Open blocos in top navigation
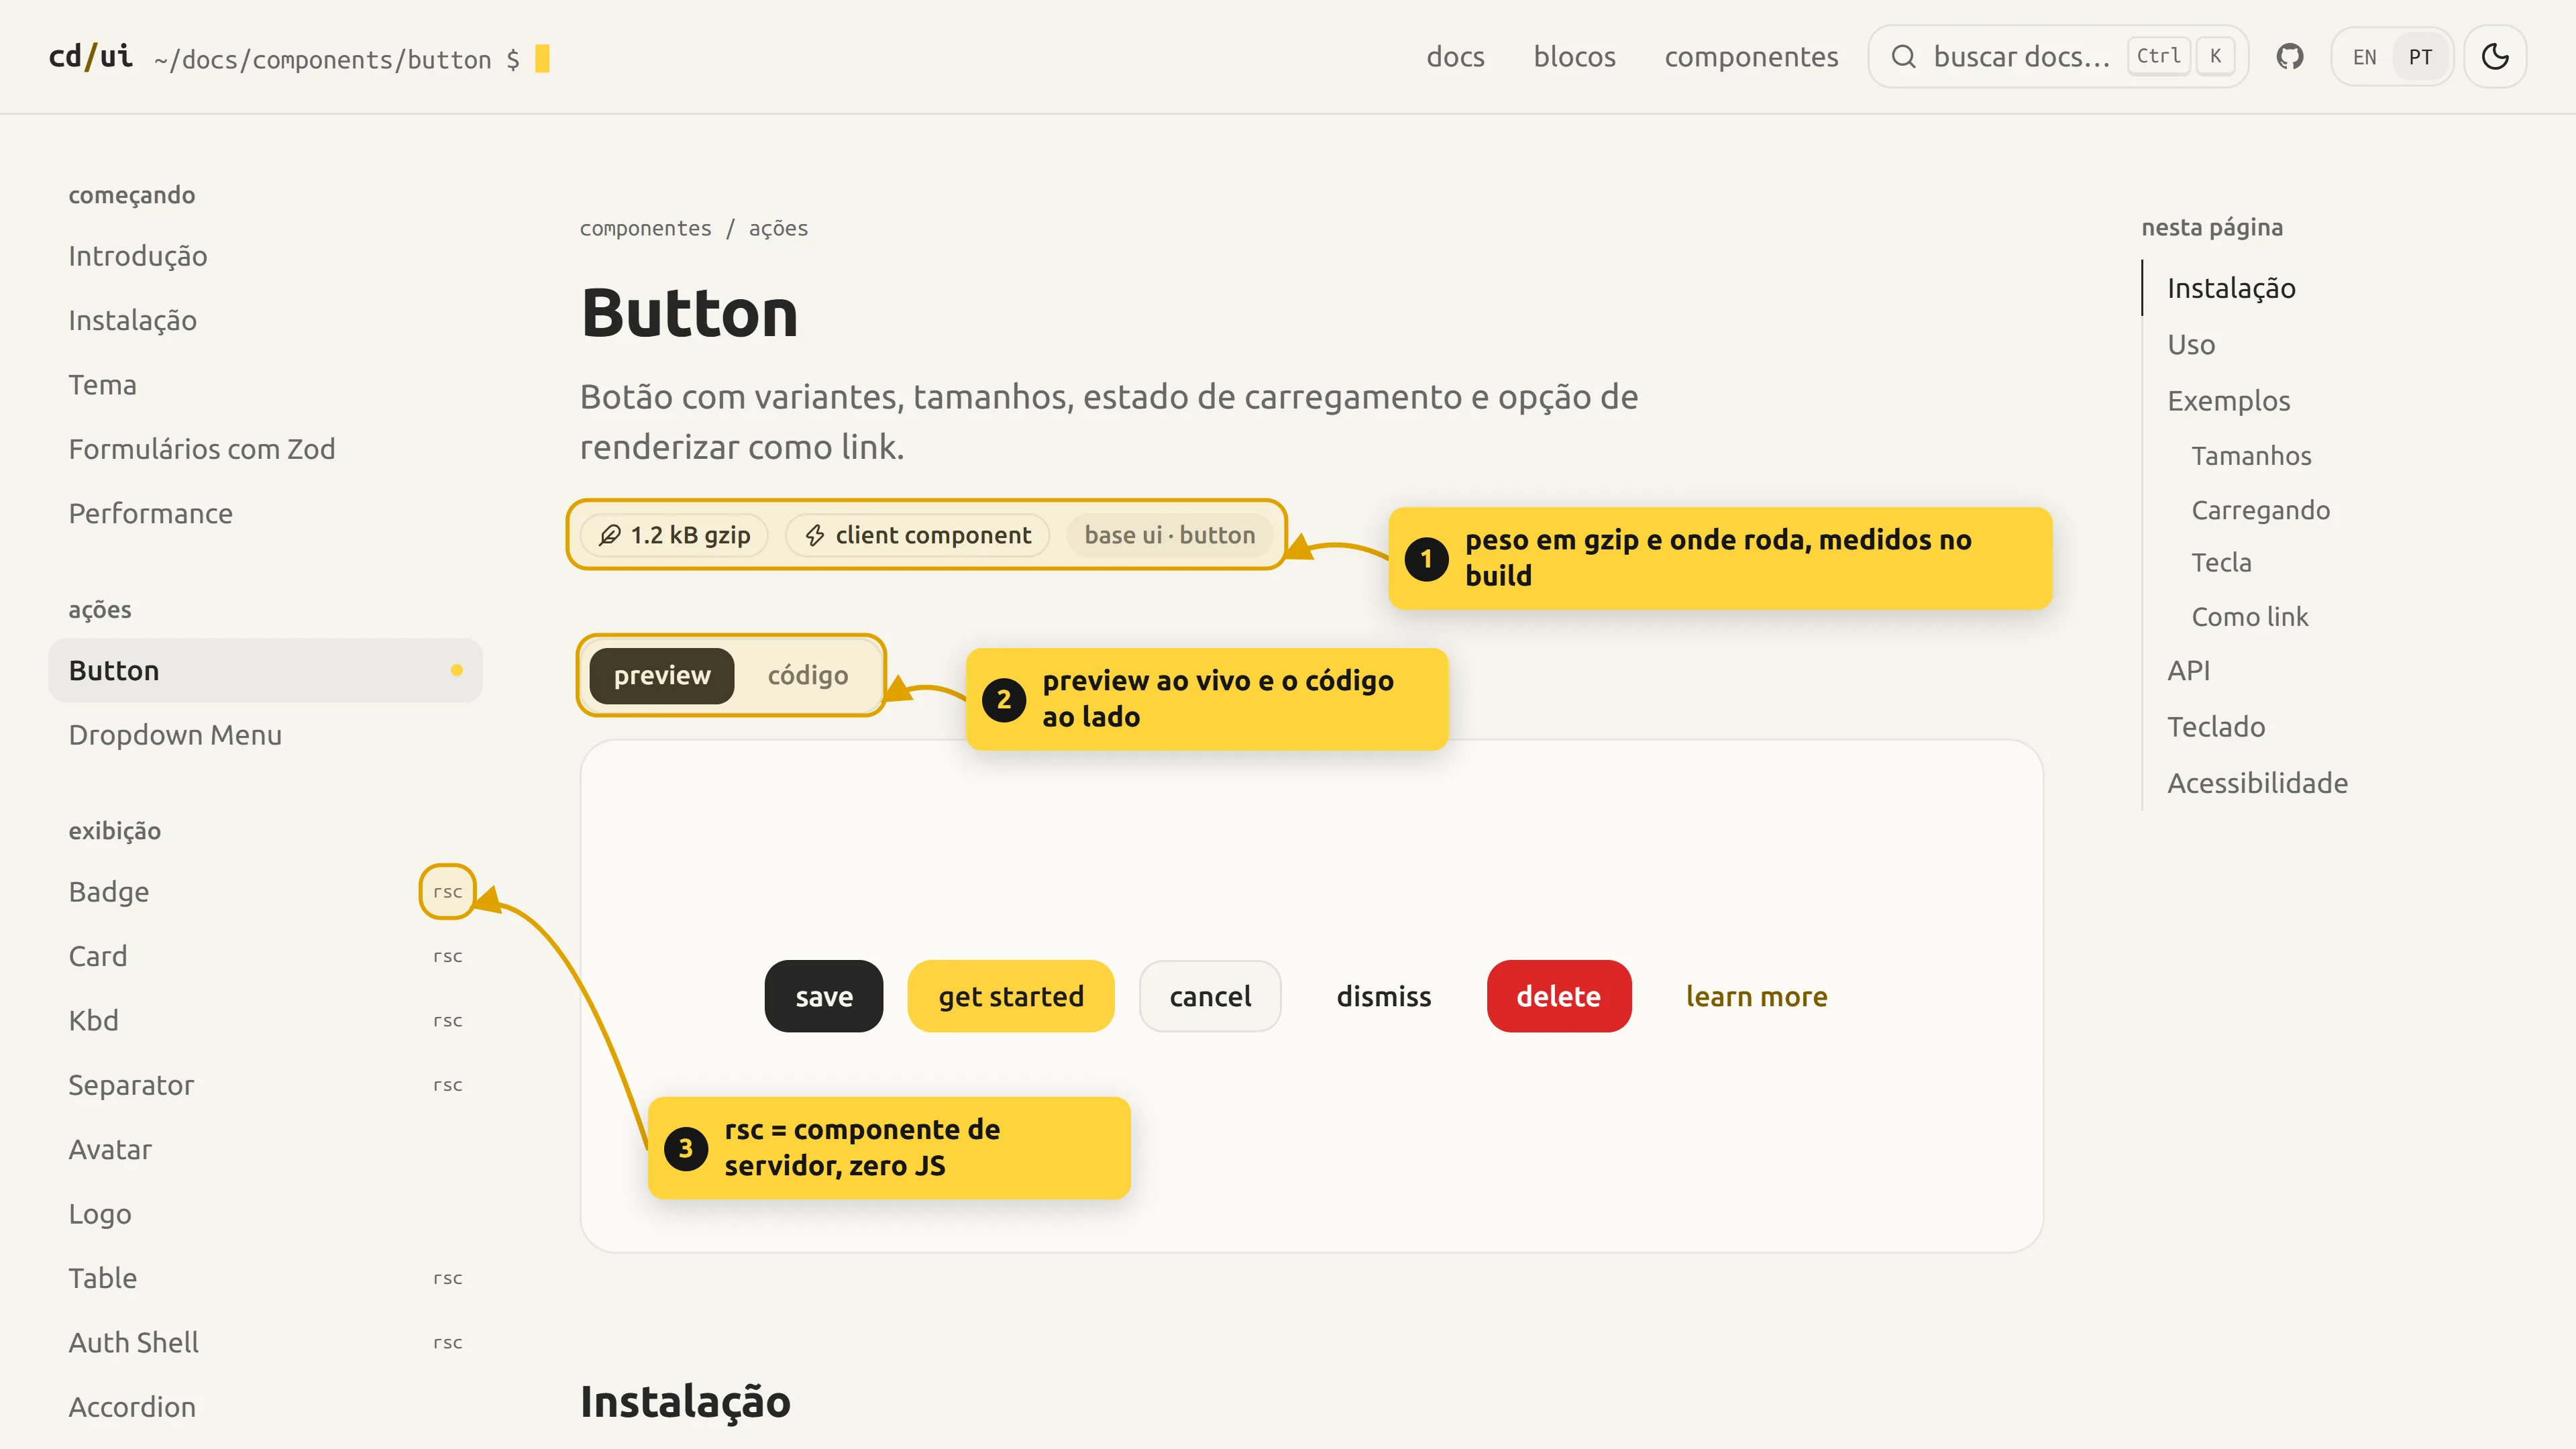2576x1449 pixels. 1575,57
